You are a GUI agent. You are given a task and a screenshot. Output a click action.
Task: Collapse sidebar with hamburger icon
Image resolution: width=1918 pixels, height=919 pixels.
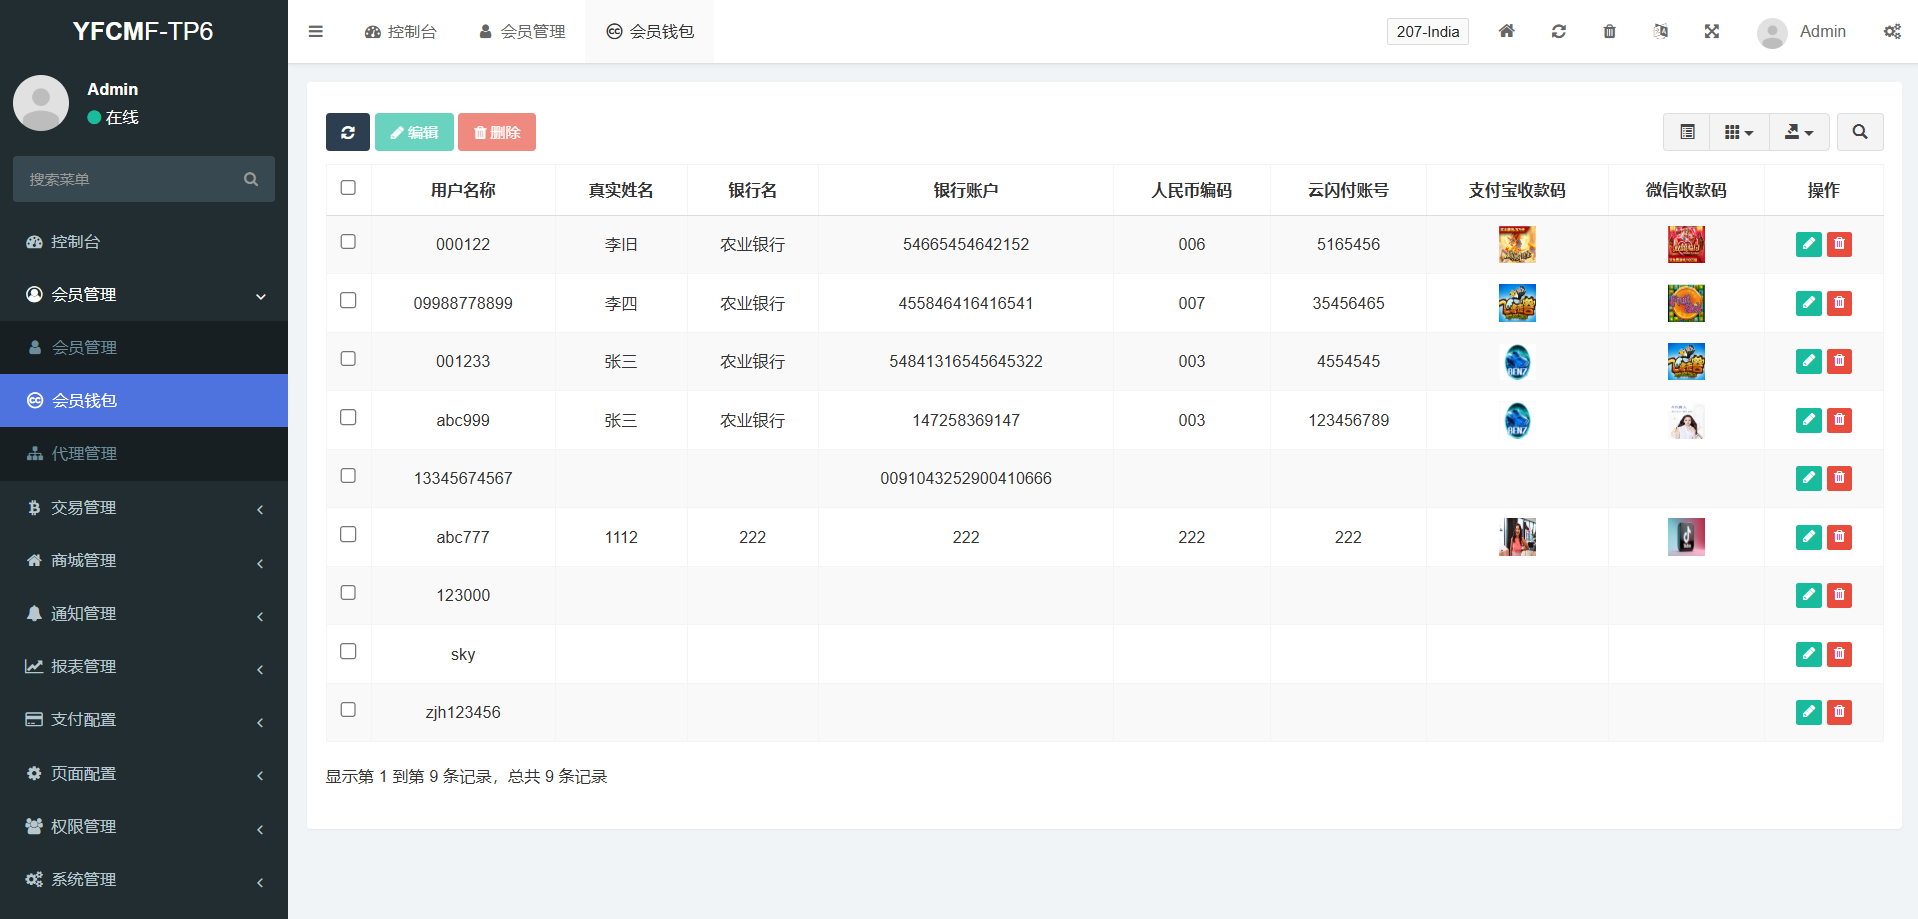coord(316,31)
